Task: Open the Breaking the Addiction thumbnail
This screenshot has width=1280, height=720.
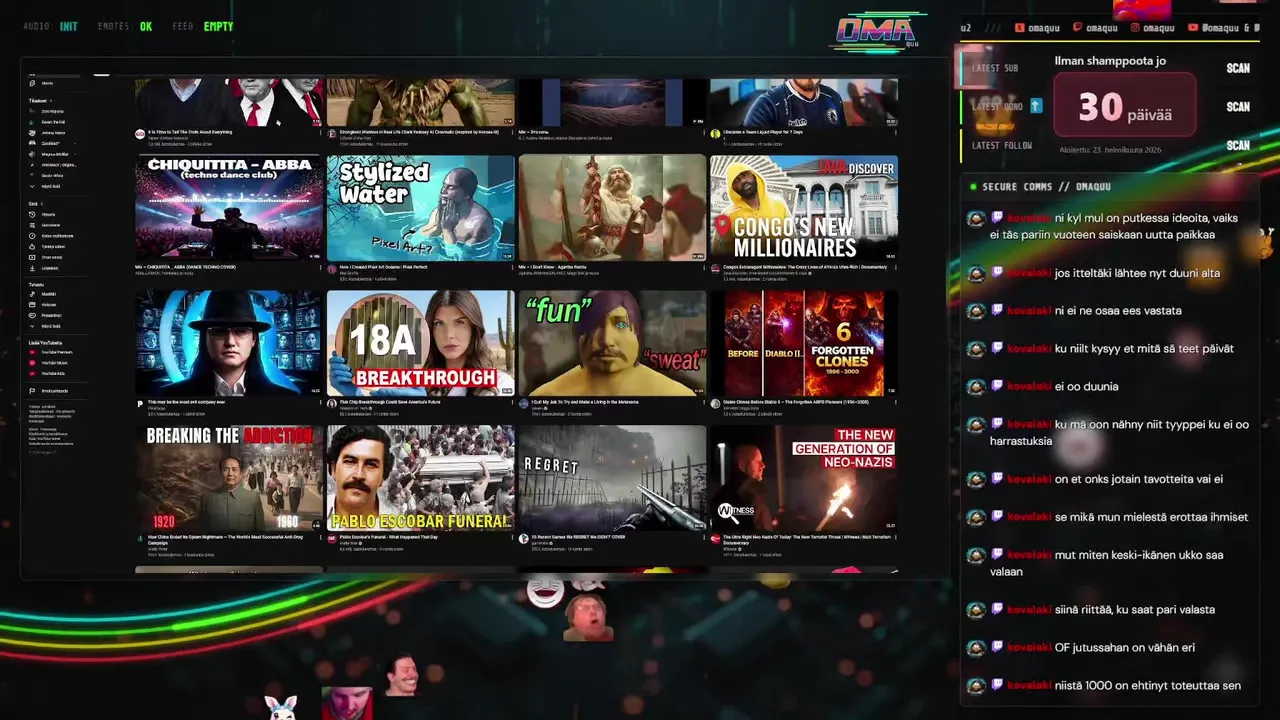Action: [229, 478]
